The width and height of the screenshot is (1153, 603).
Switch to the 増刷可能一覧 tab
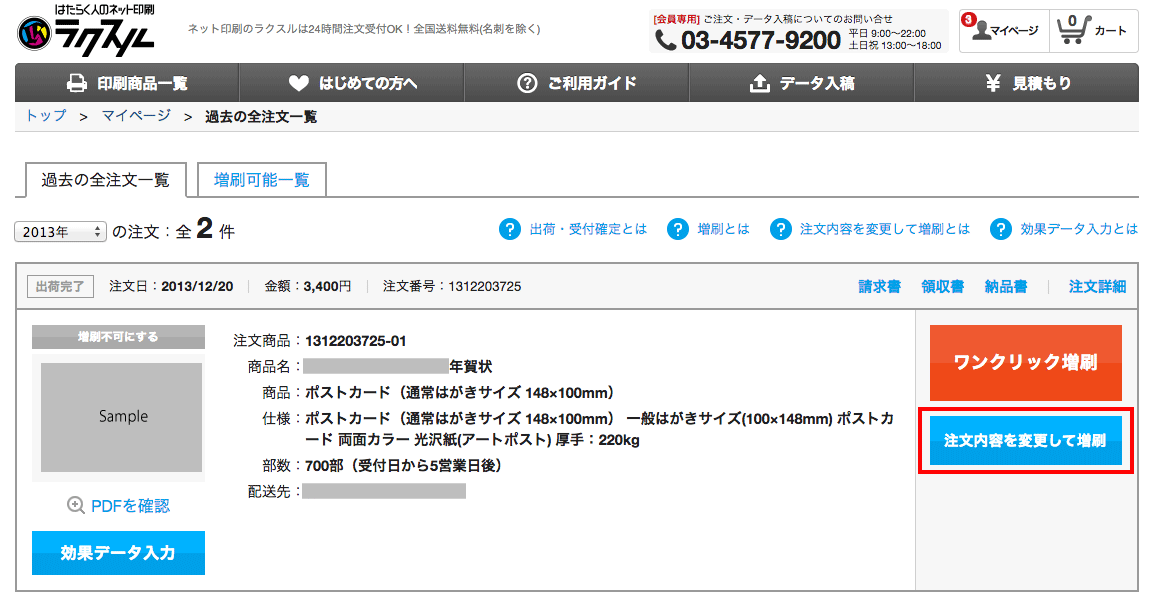[x=262, y=180]
